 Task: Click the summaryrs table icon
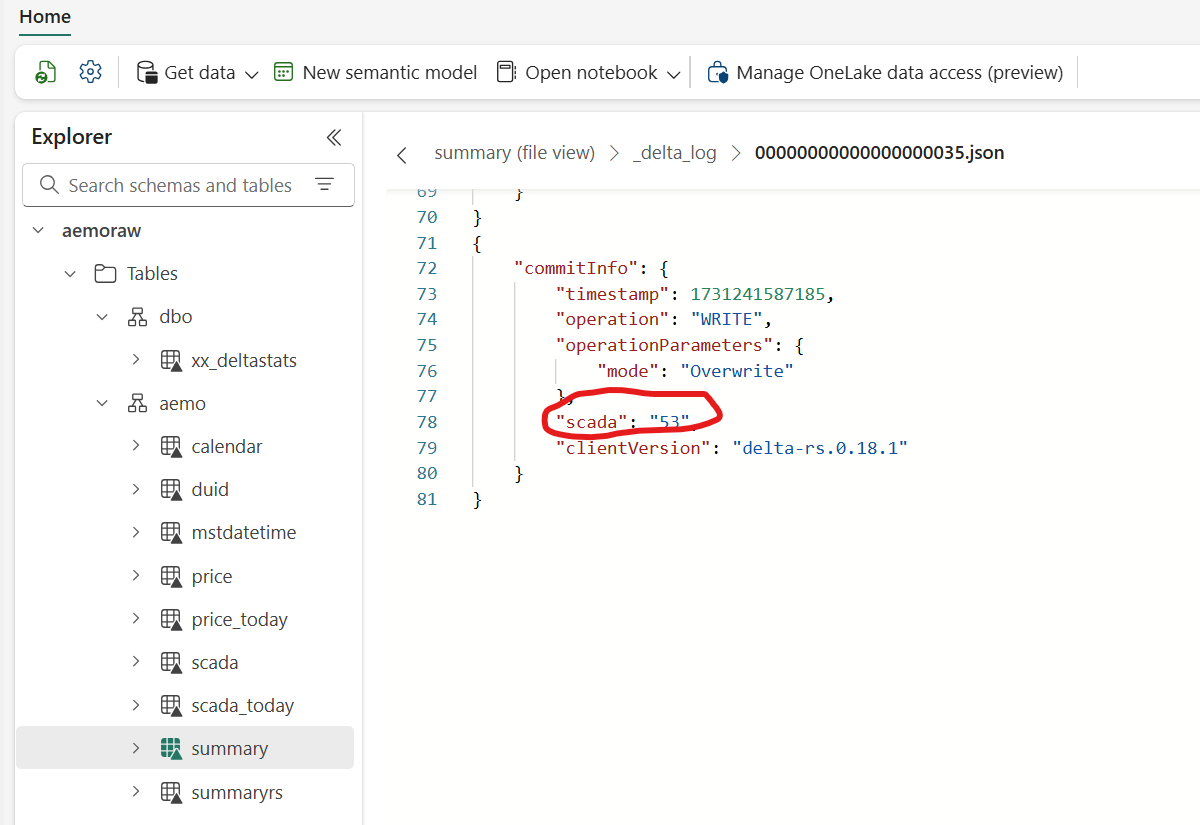click(171, 793)
